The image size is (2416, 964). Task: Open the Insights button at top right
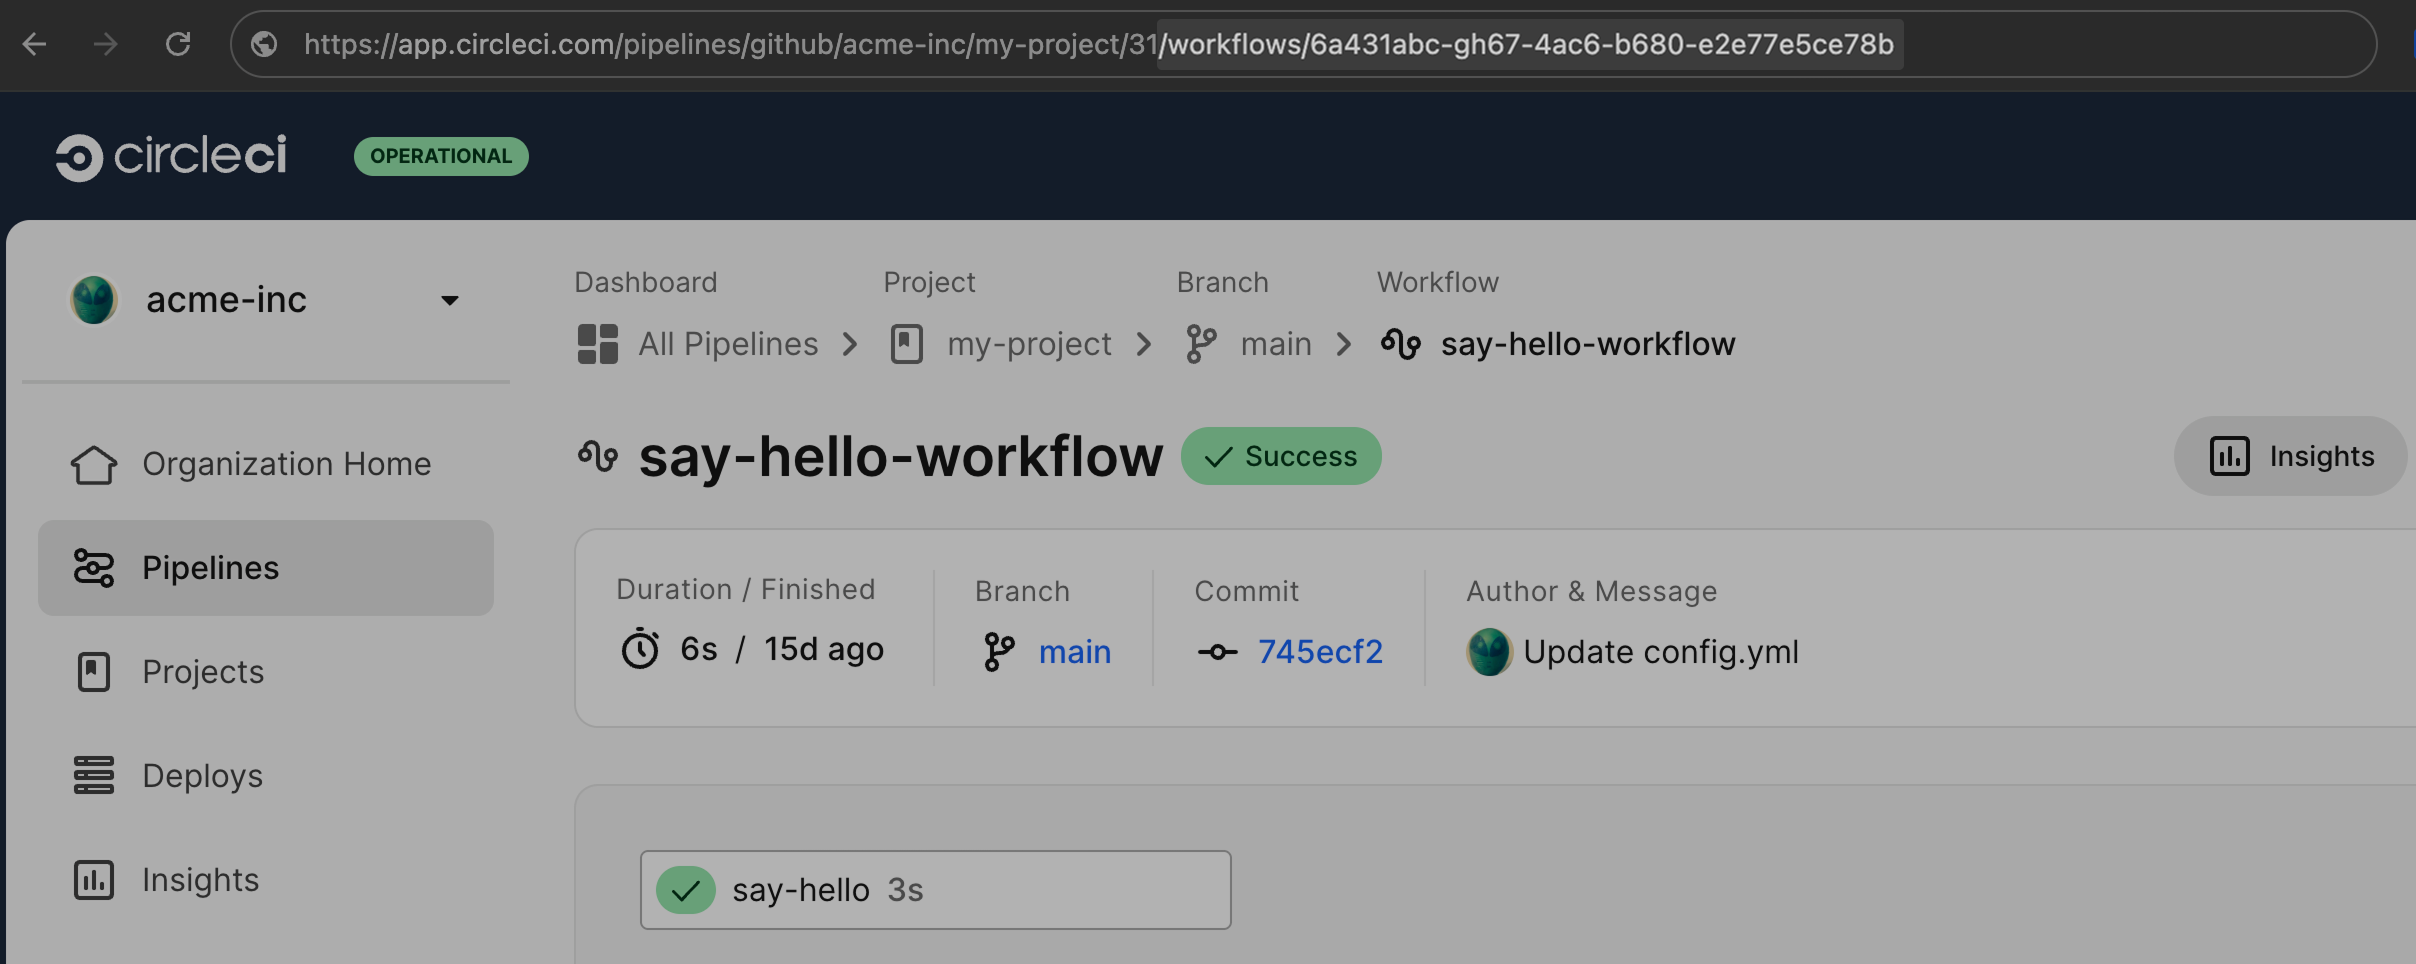pyautogui.click(x=2290, y=456)
